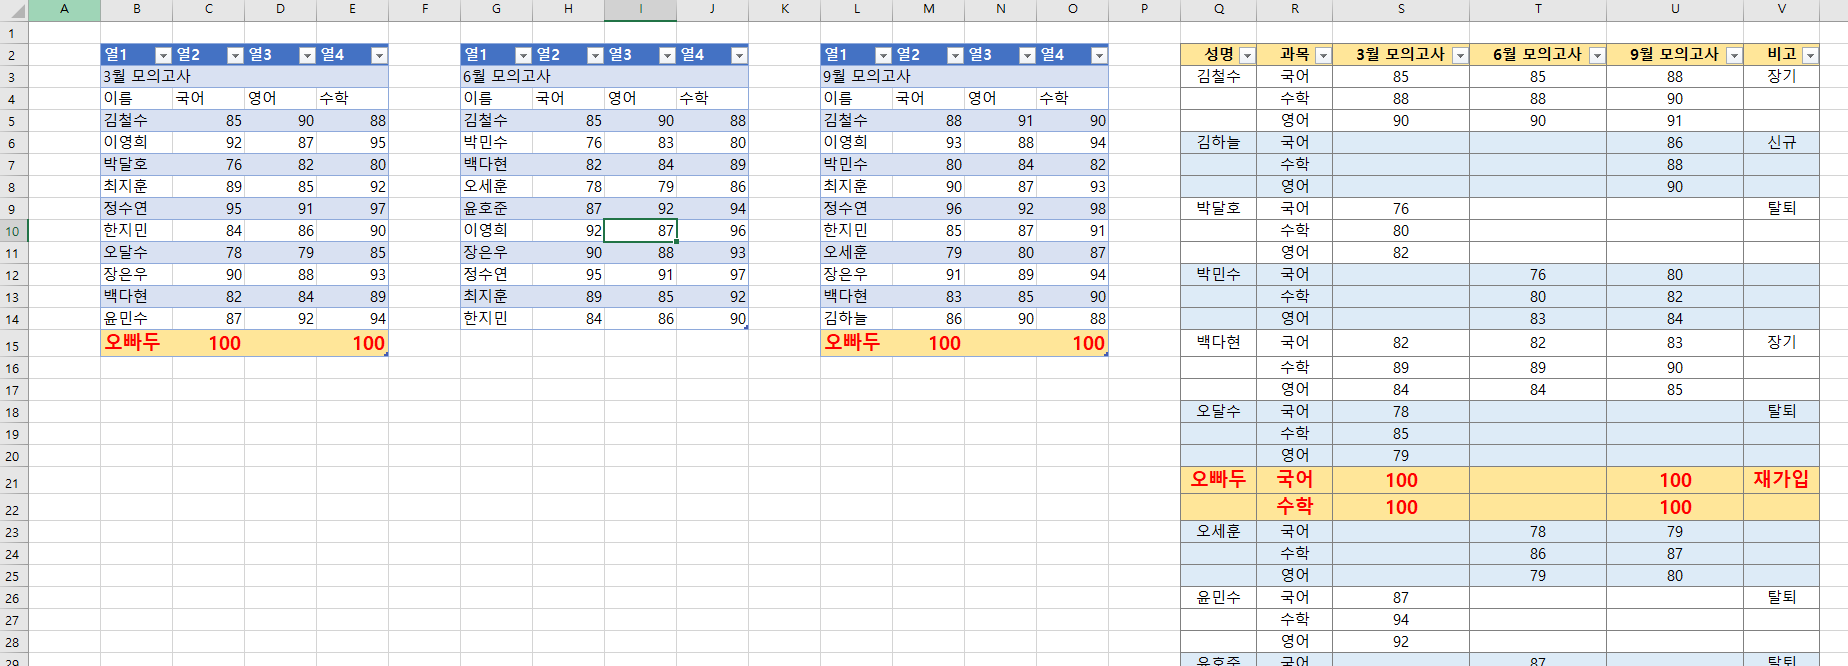Click the 김하늘 name cell in column Q
The width and height of the screenshot is (1848, 666).
pyautogui.click(x=1218, y=143)
